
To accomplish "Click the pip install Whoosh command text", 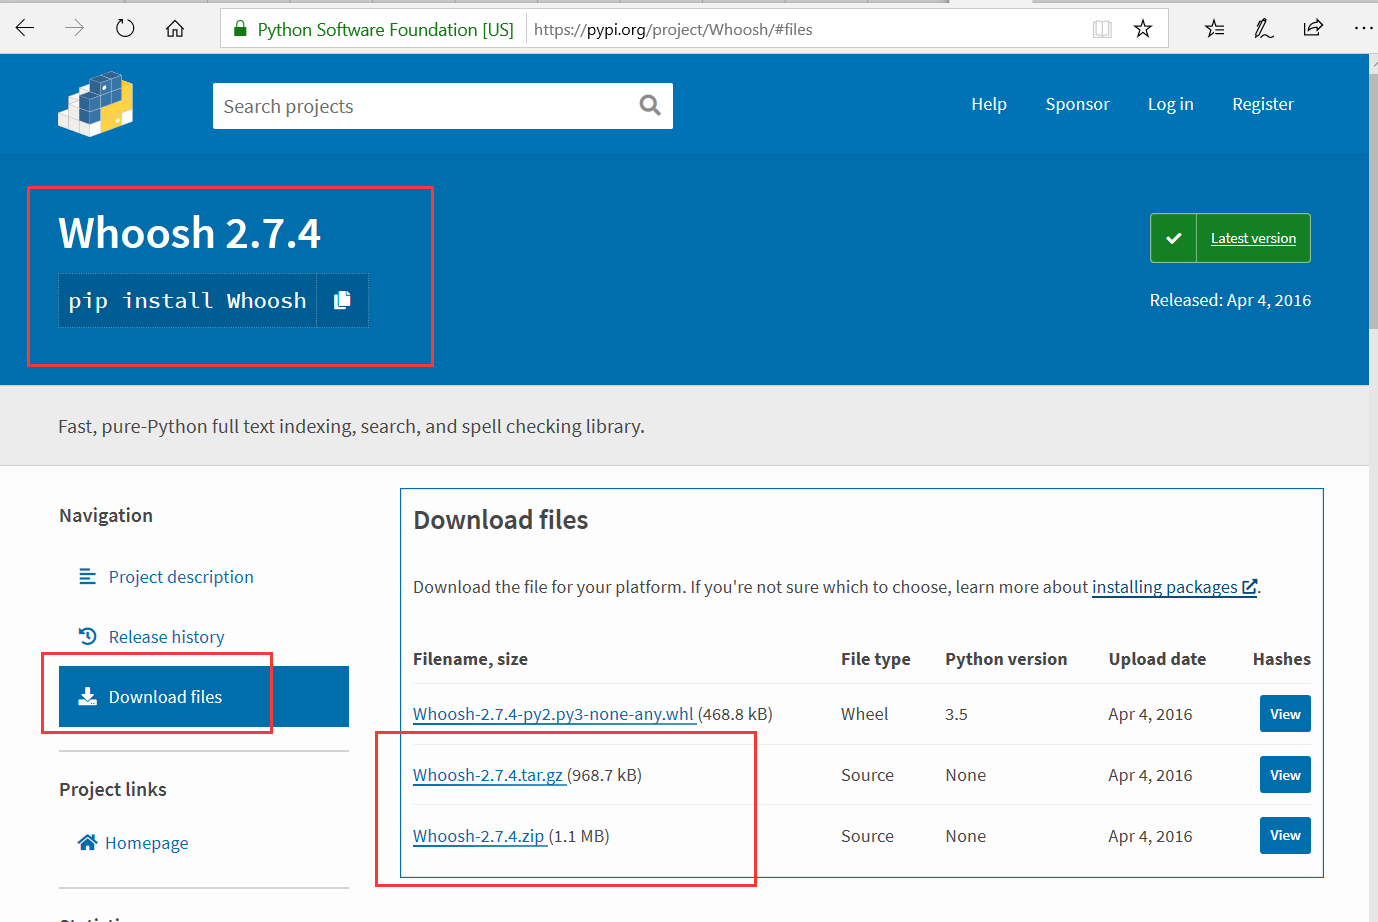I will [x=188, y=300].
